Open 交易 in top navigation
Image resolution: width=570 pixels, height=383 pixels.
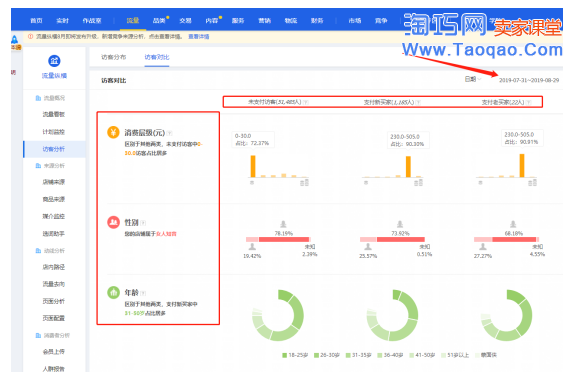click(x=185, y=21)
